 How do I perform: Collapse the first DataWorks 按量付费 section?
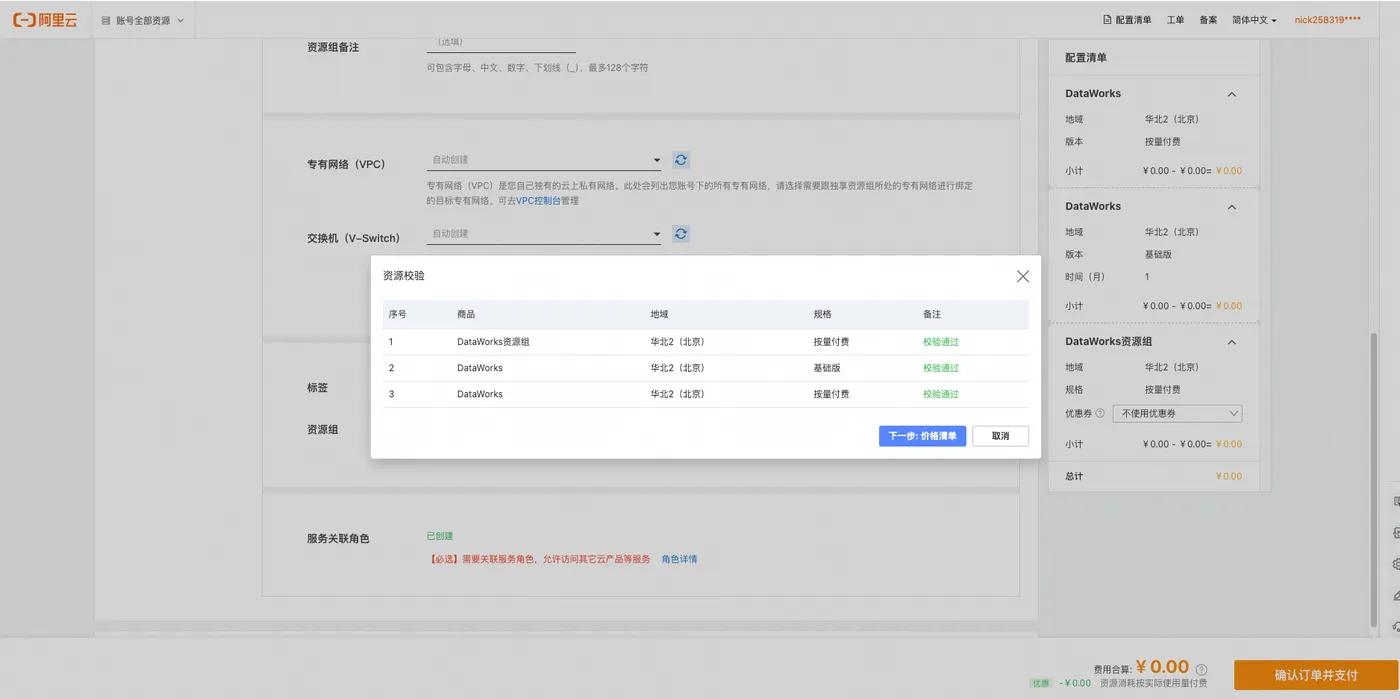[1232, 94]
